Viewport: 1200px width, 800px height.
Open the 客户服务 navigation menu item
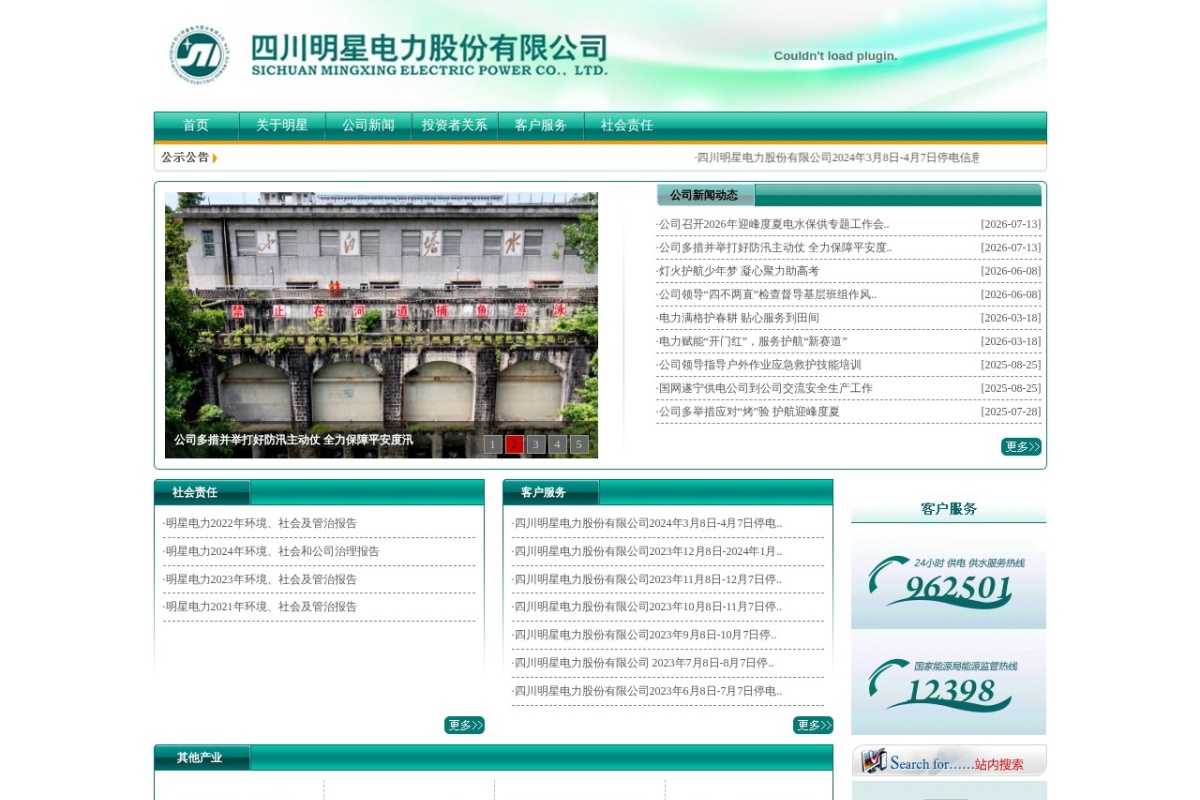click(540, 125)
